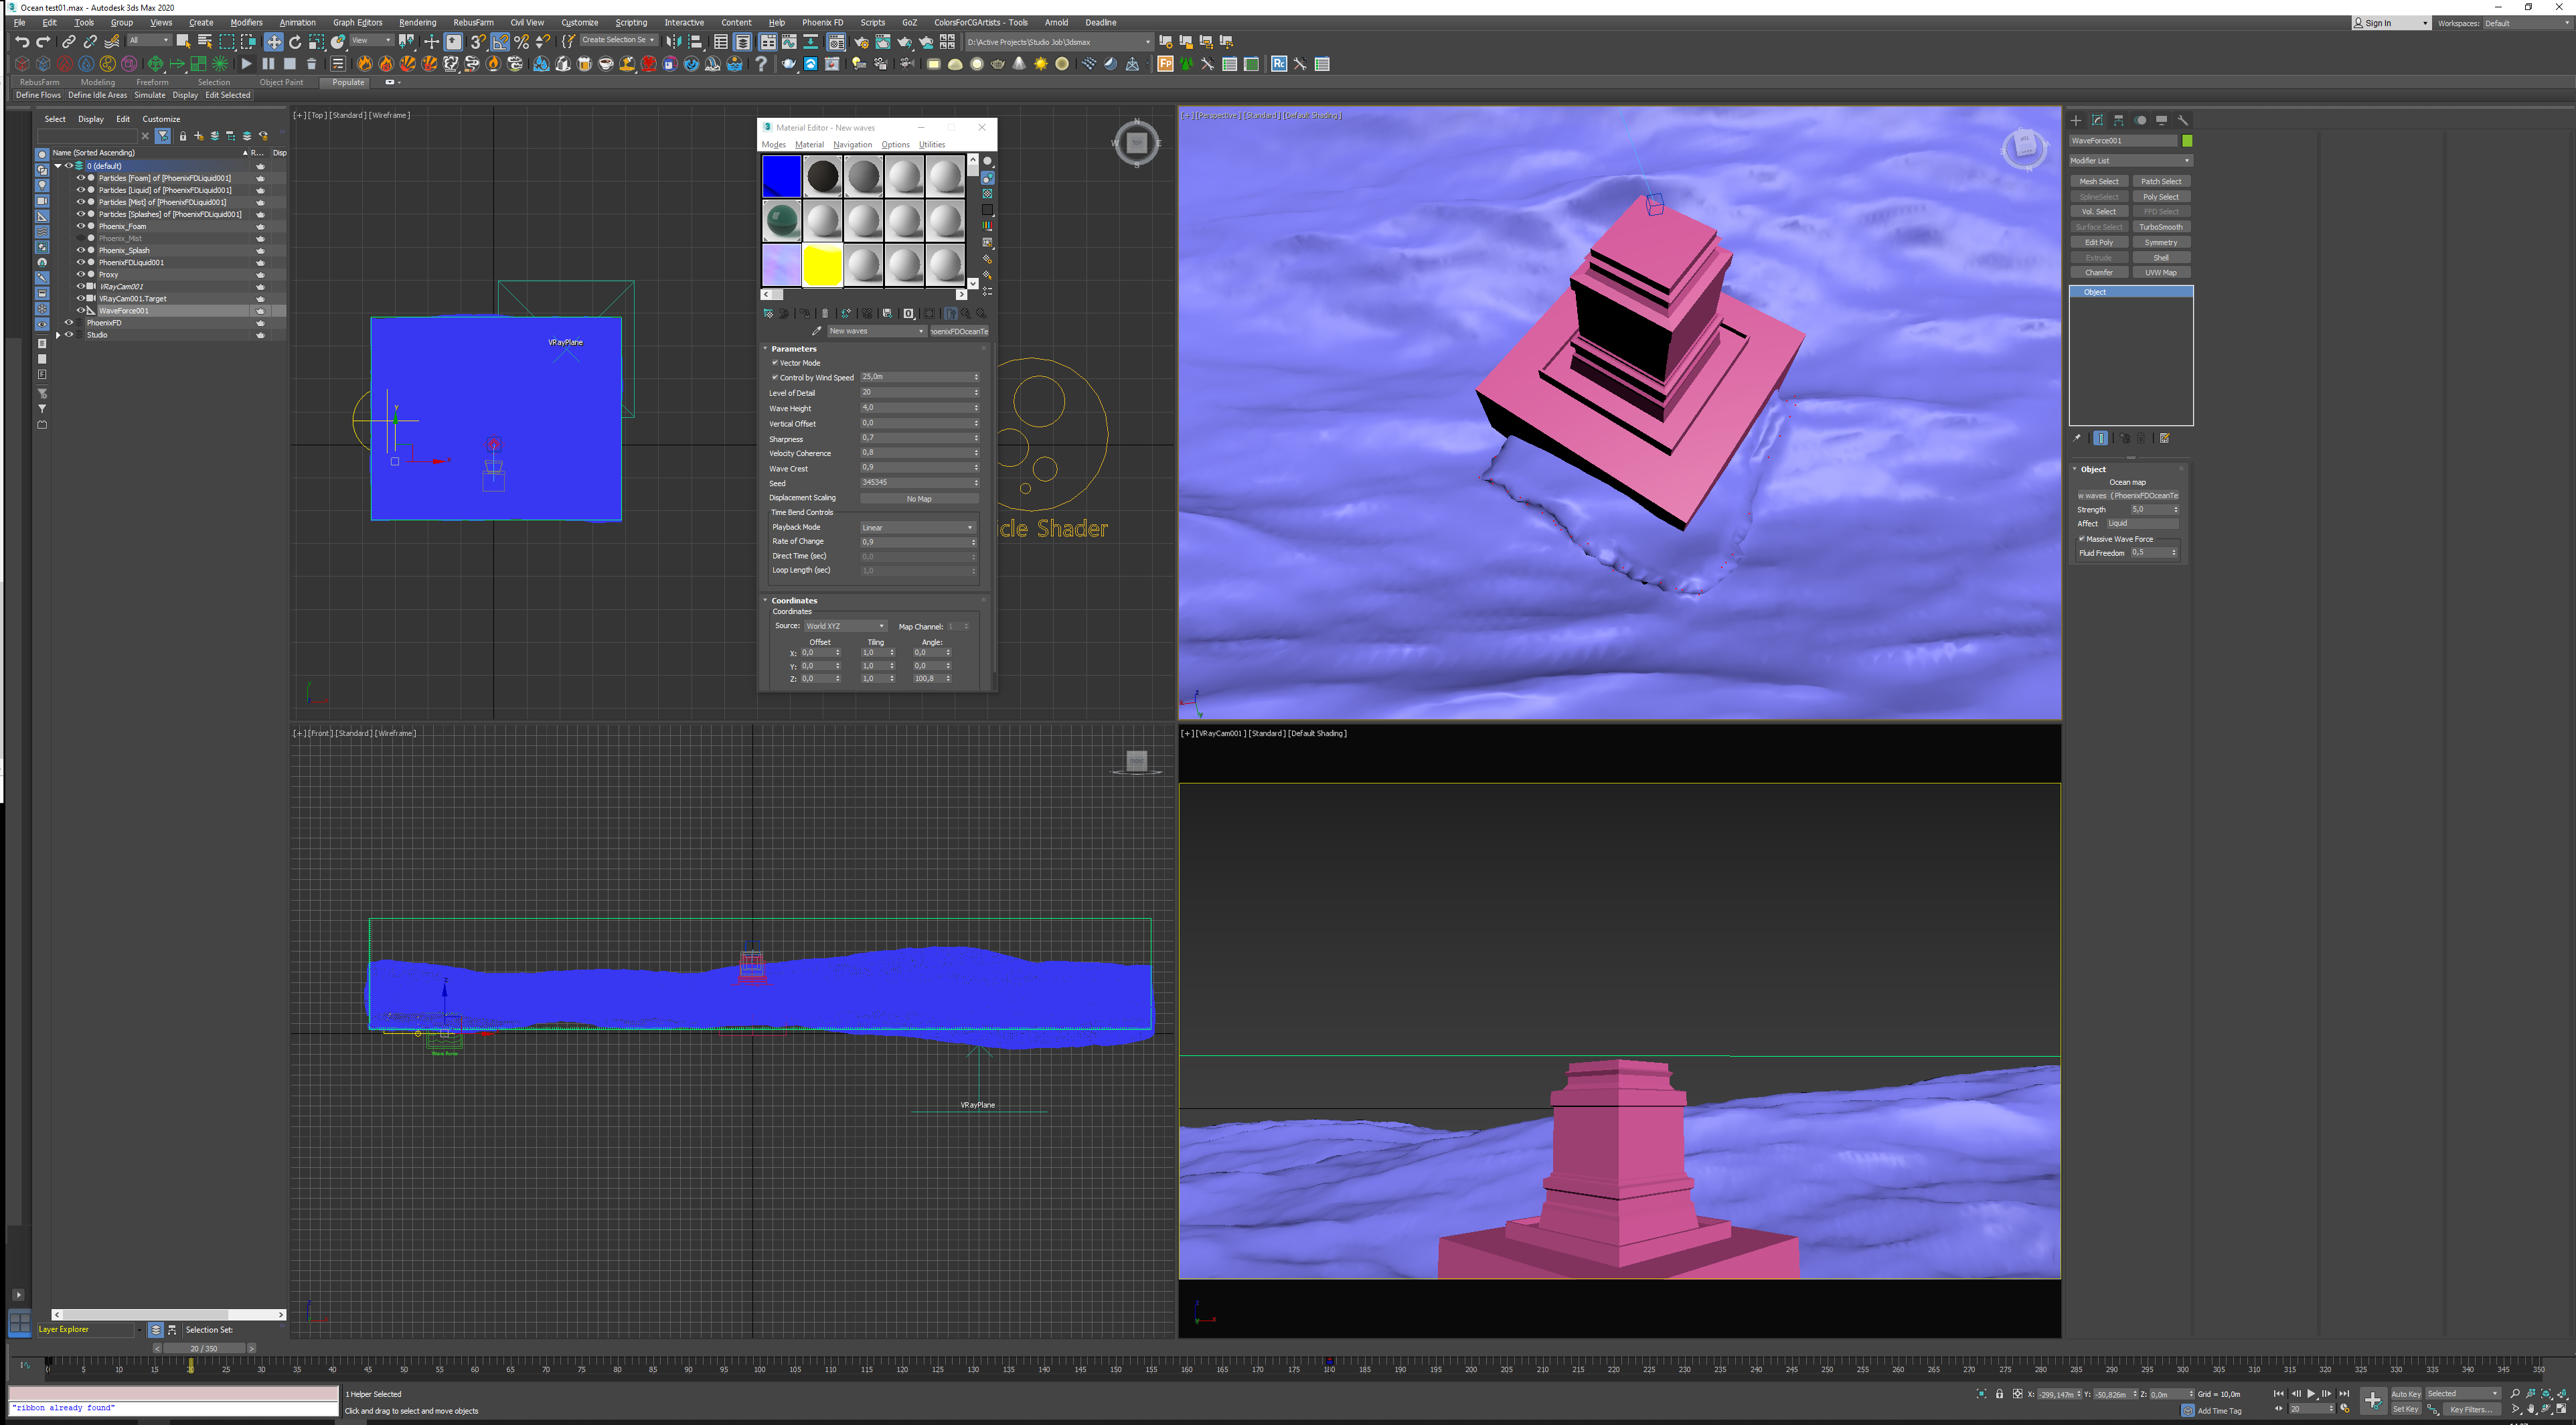Uncheck the Vector Mode checkbox
Viewport: 2576px width, 1425px height.
[x=775, y=363]
